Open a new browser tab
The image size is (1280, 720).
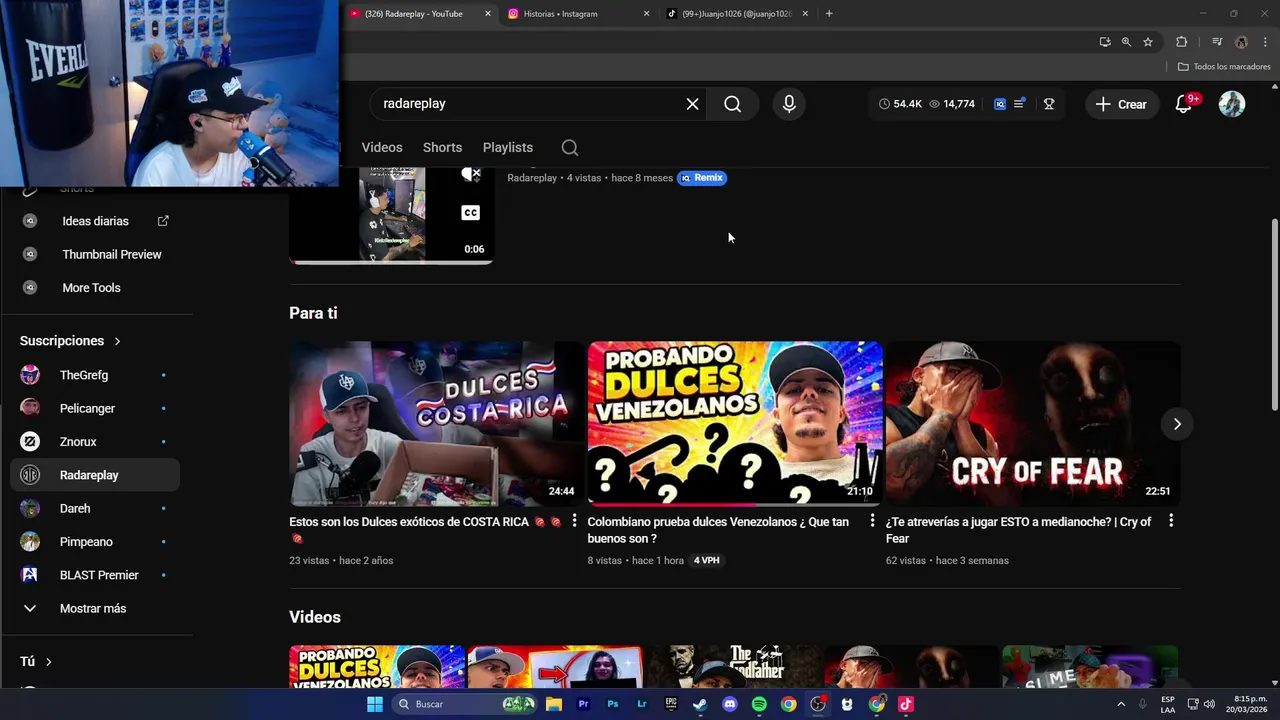click(829, 14)
